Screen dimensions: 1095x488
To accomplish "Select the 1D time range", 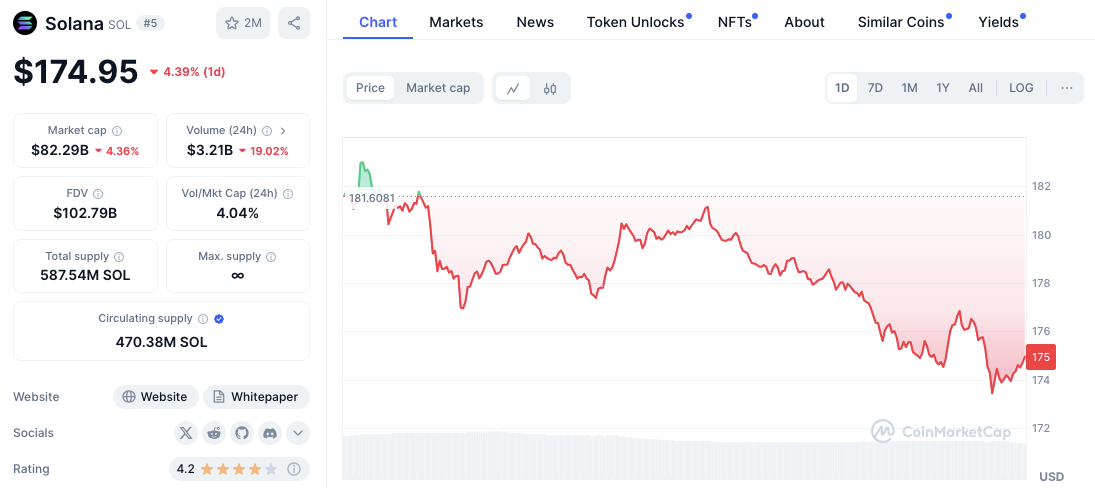I will point(842,88).
